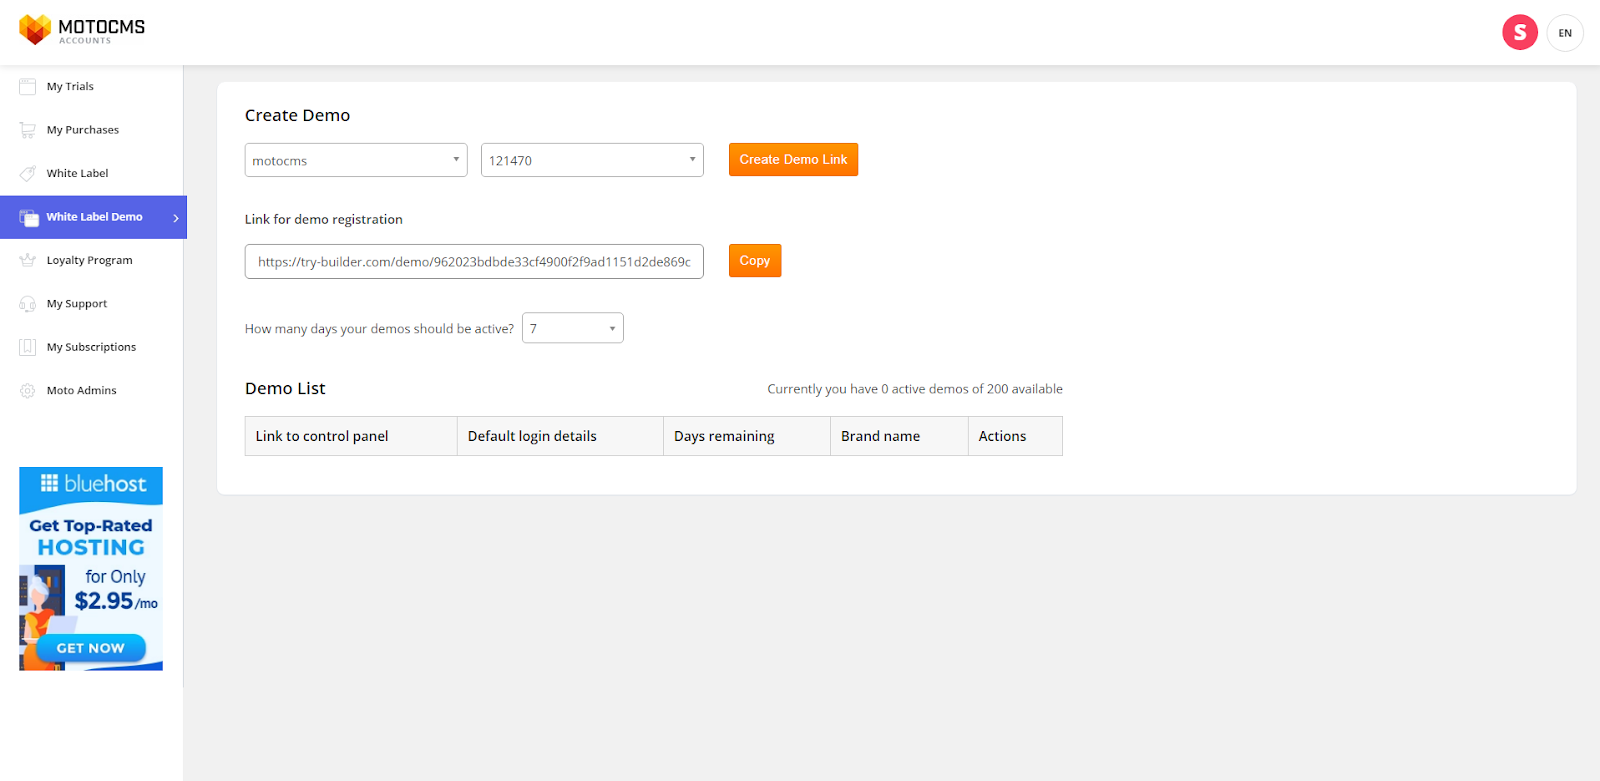This screenshot has width=1600, height=781.
Task: Click the gear icon for Moto Admins
Action: point(28,391)
